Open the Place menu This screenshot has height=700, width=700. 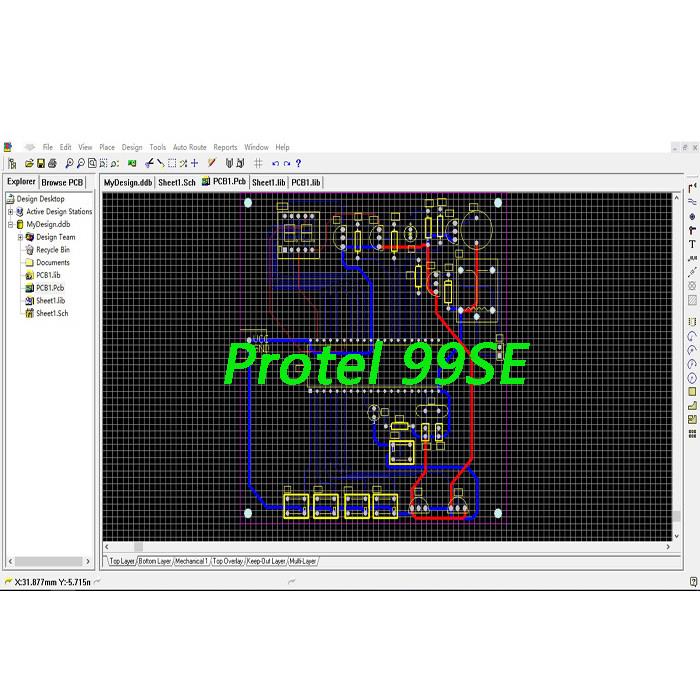107,147
